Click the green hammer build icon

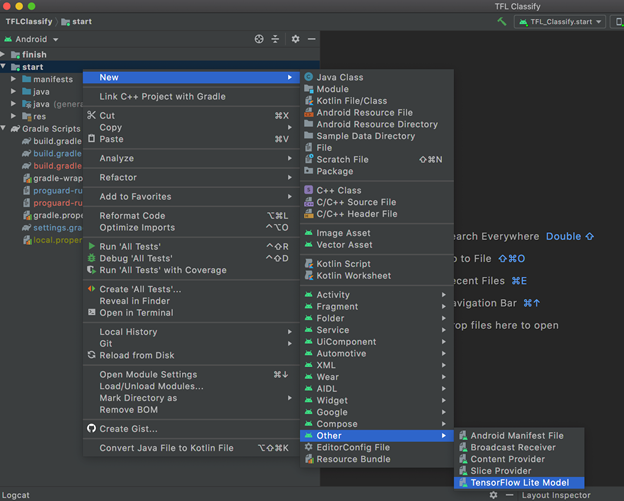[x=501, y=21]
